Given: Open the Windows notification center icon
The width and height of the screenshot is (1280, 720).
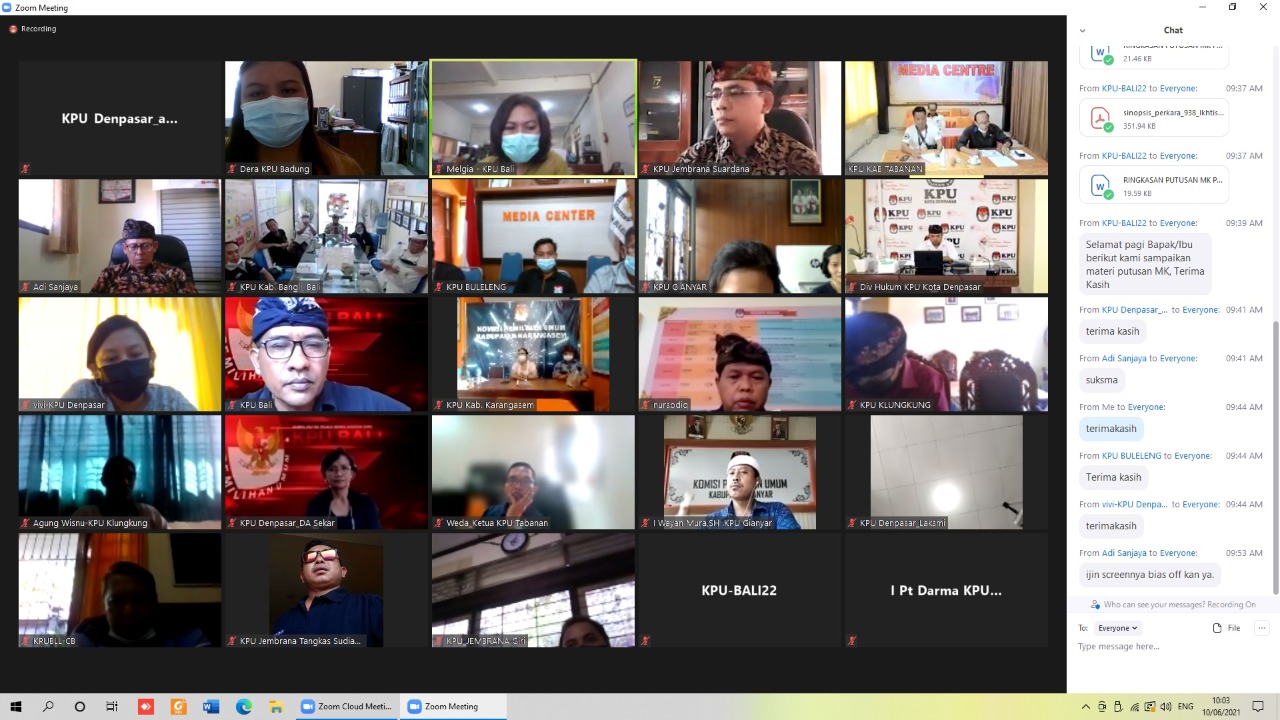Looking at the screenshot, I should [1258, 706].
